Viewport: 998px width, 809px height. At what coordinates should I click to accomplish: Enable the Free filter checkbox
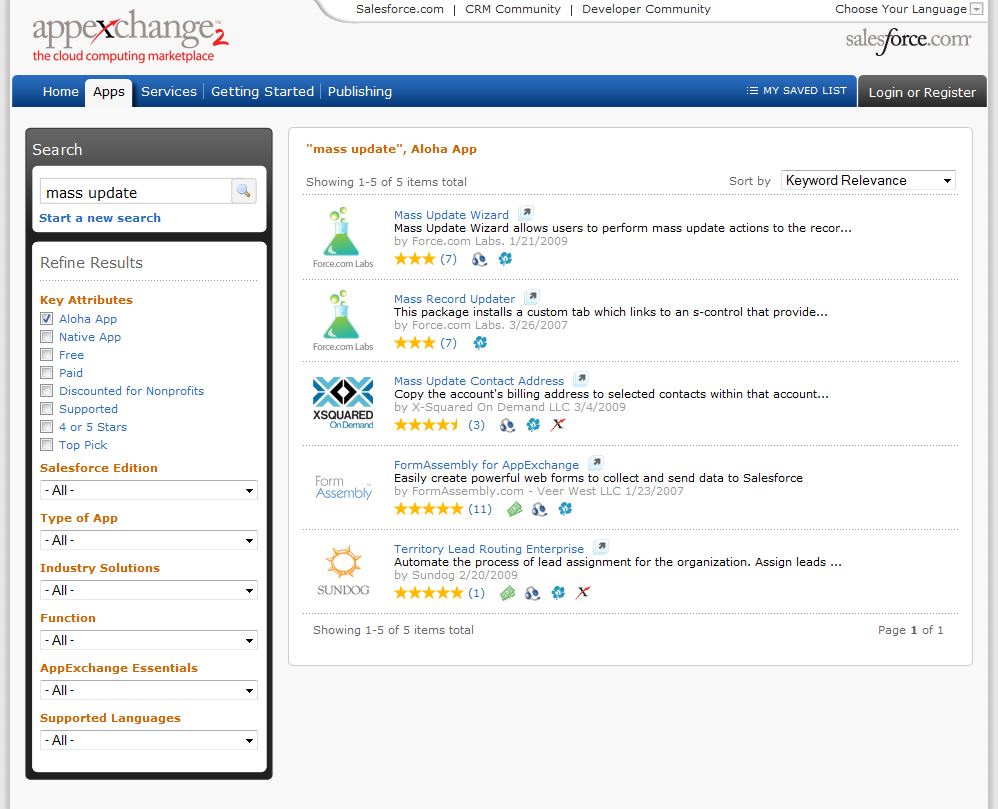click(46, 355)
